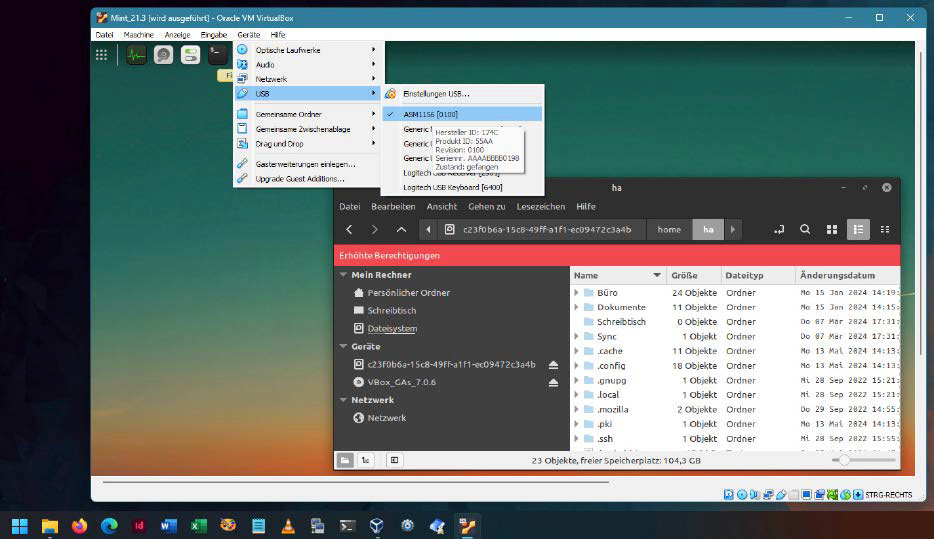Open the Bearbeiten menu in file manager
Viewport: 934px width, 539px height.
393,206
